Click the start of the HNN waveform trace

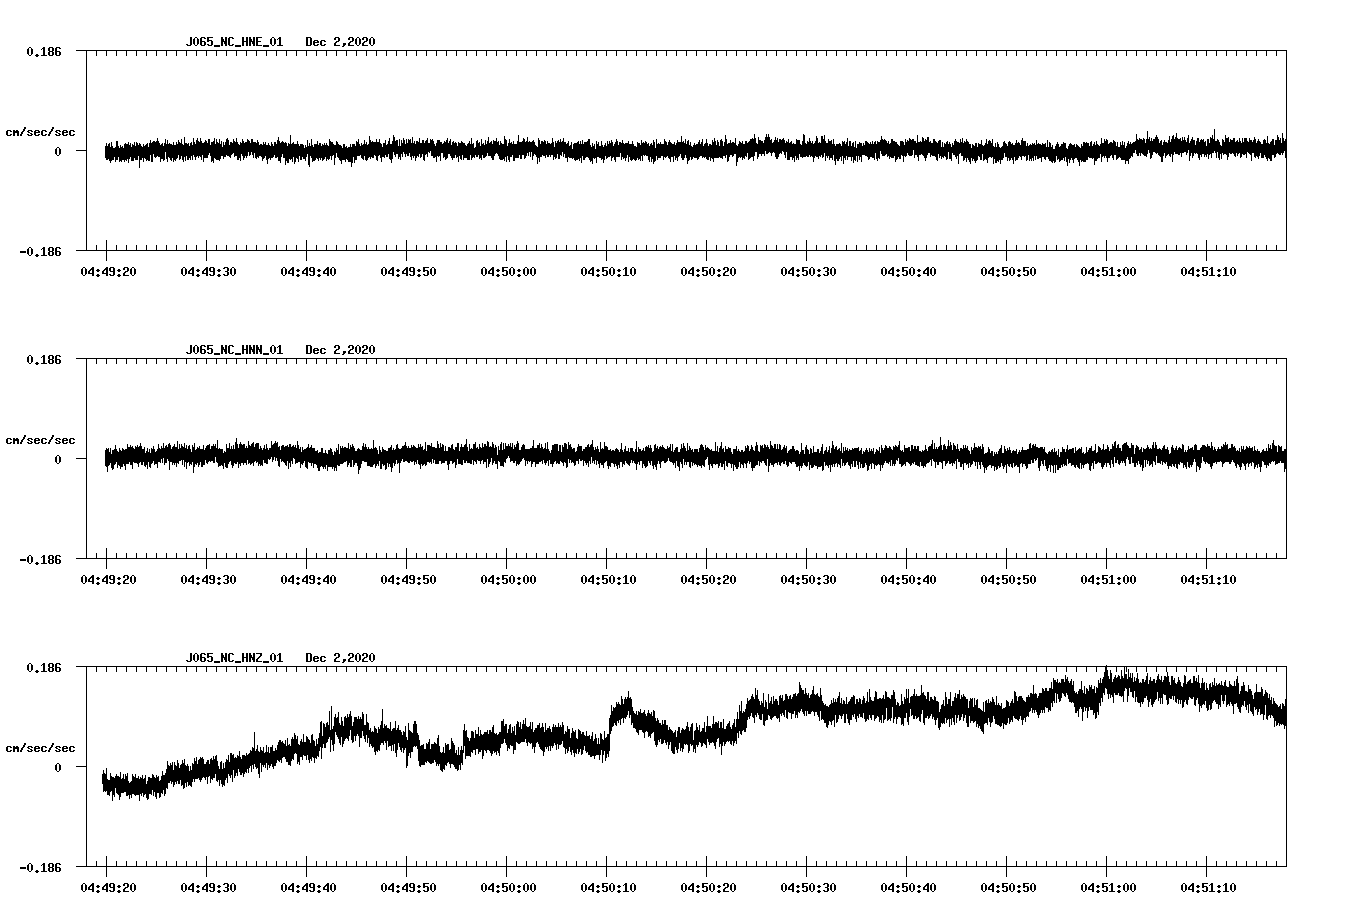(105, 458)
